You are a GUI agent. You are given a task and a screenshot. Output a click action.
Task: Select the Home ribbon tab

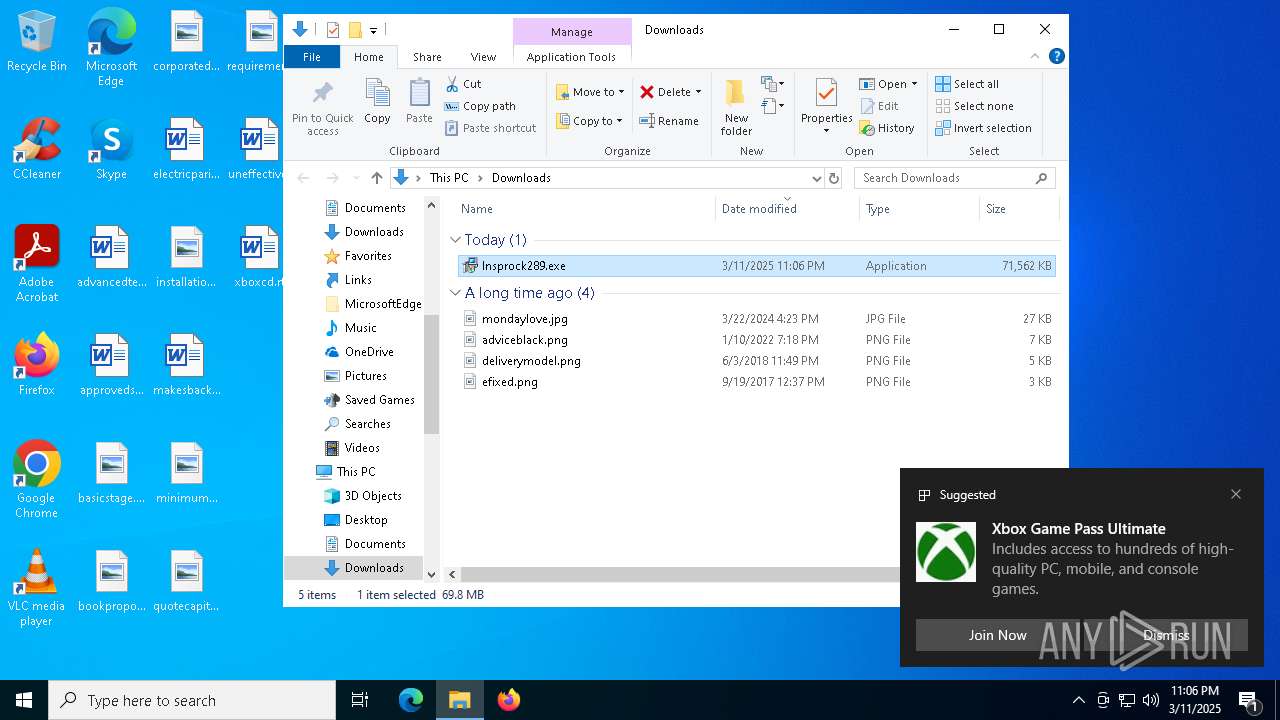369,57
